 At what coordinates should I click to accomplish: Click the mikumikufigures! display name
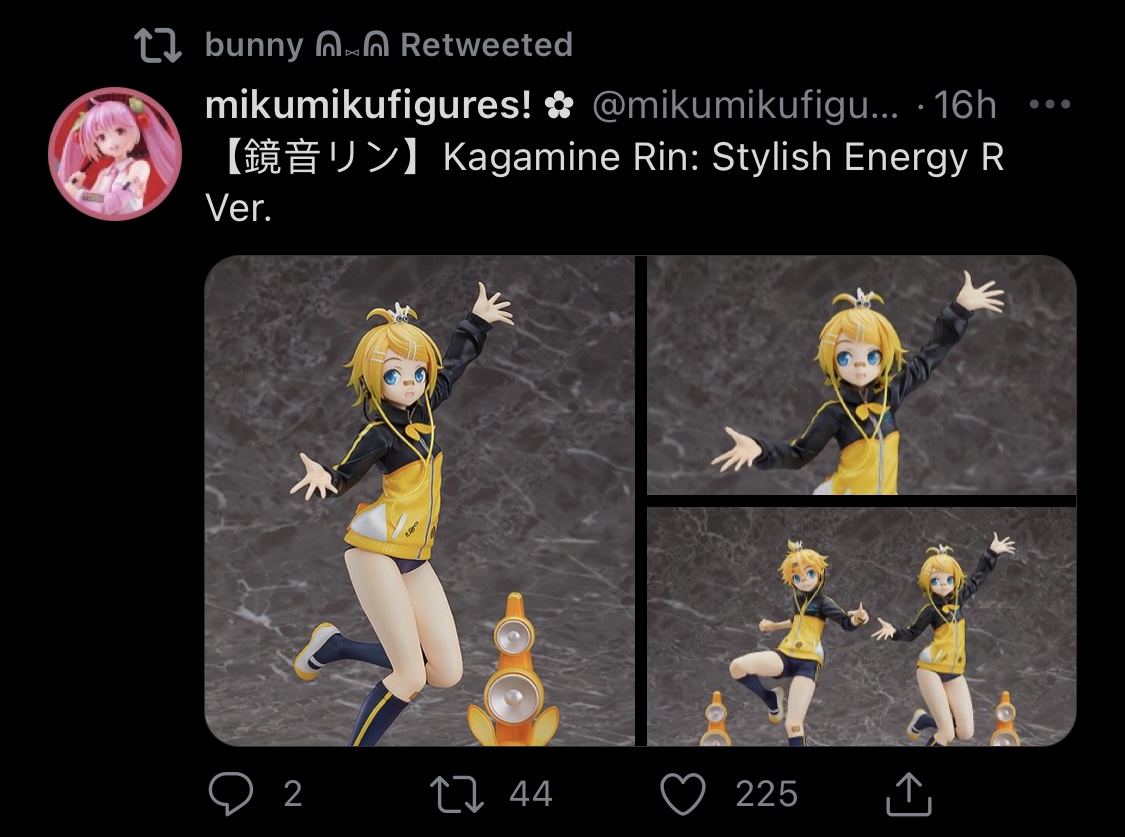pyautogui.click(x=368, y=105)
